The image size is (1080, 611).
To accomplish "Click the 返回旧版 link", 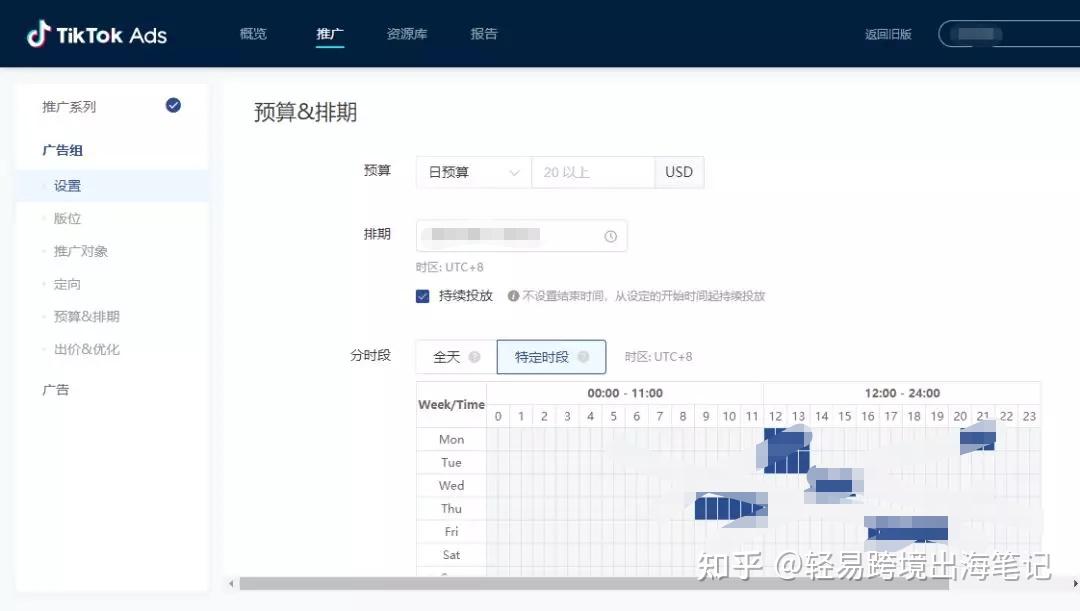I will [x=888, y=33].
